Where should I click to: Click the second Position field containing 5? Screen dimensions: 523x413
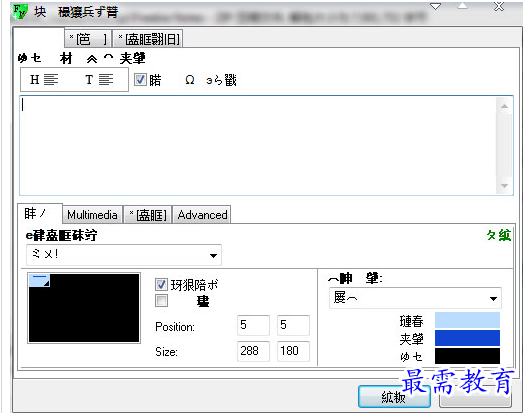293,325
